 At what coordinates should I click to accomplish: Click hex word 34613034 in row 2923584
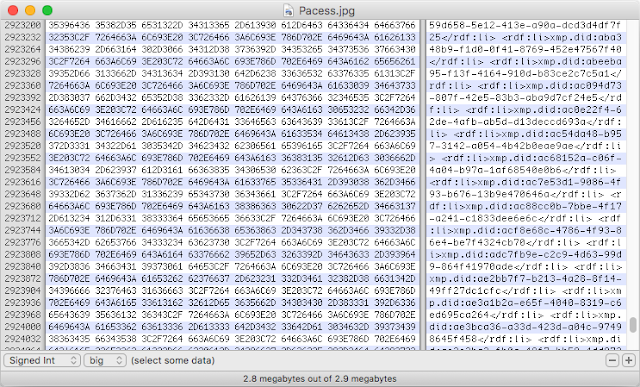(69, 170)
